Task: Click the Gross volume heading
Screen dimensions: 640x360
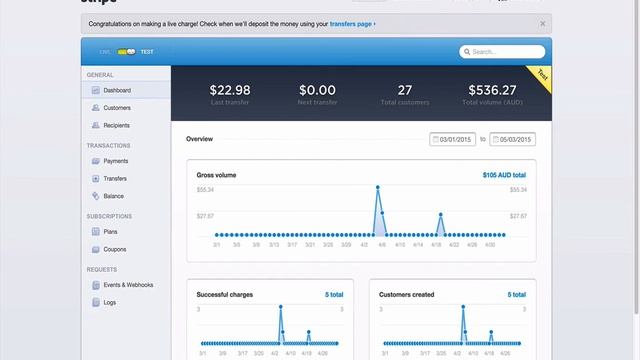Action: point(216,175)
